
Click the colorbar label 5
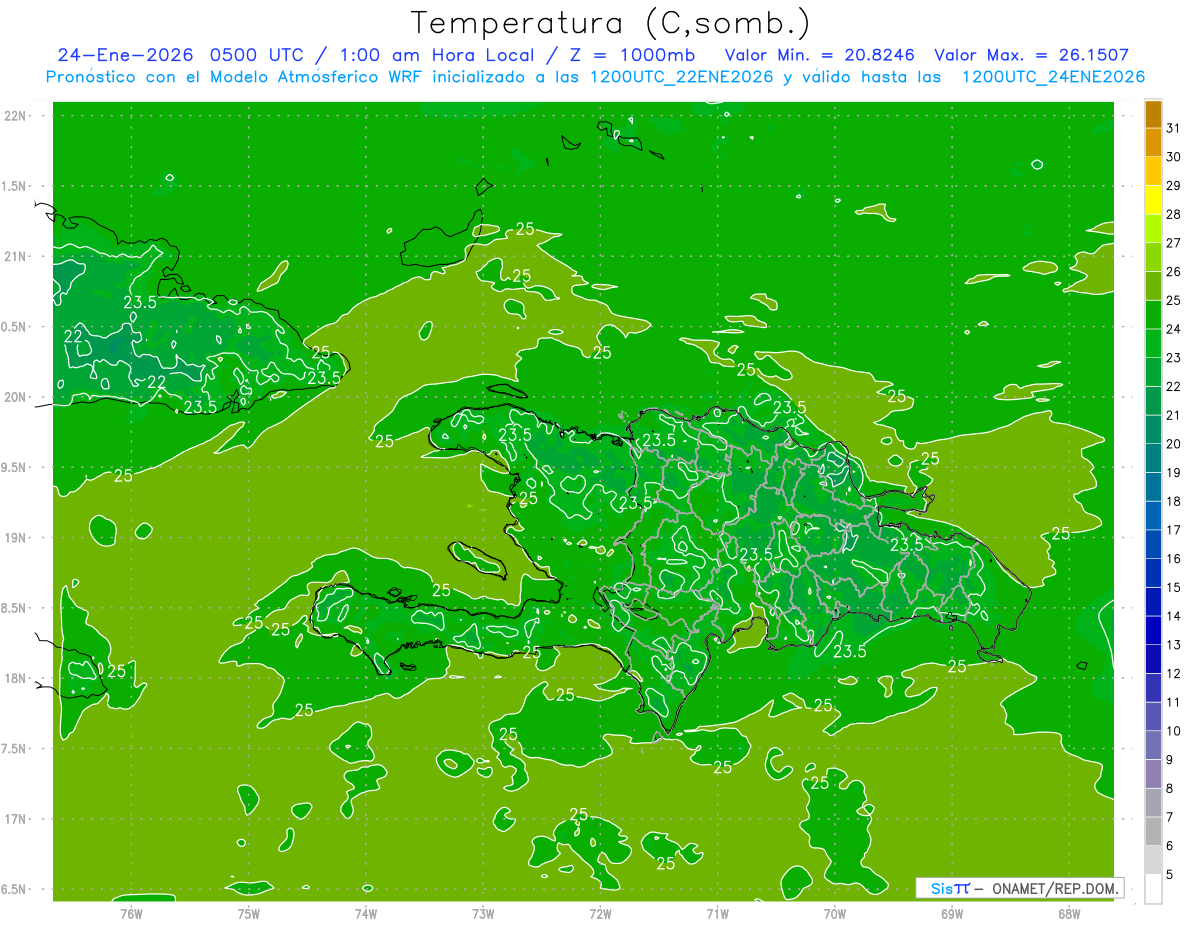click(1170, 875)
